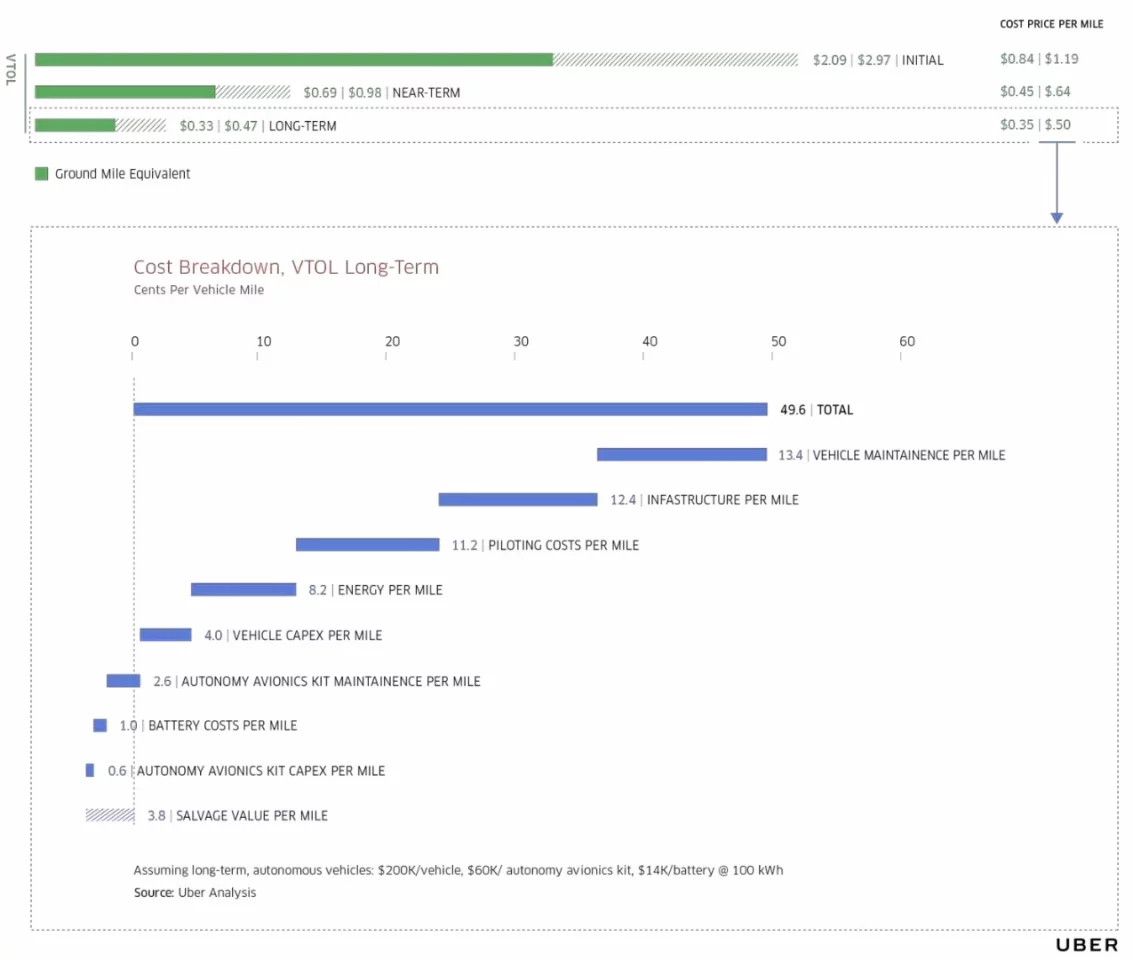
Task: Select the striped LONG-TERM bar pattern
Action: point(140,126)
